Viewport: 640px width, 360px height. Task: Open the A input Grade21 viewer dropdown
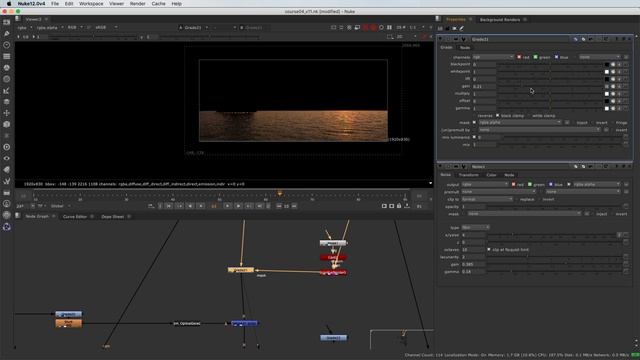tap(193, 27)
